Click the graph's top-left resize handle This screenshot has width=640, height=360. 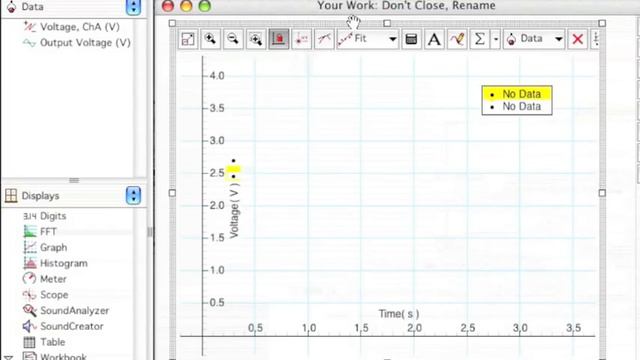tap(172, 23)
